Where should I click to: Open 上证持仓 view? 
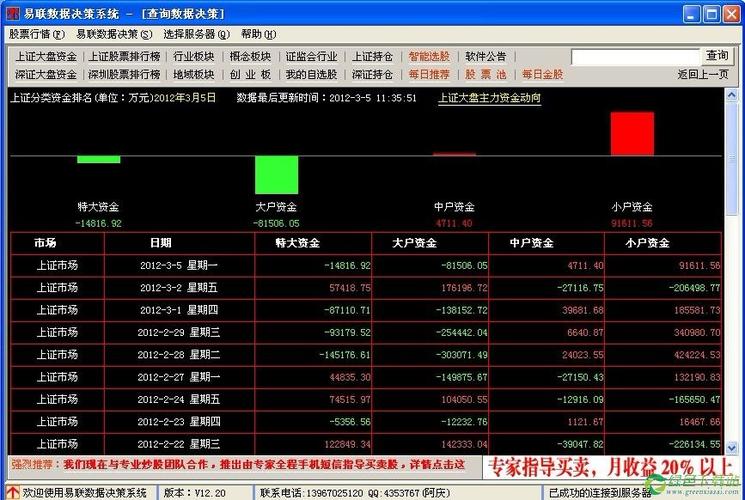pyautogui.click(x=372, y=57)
